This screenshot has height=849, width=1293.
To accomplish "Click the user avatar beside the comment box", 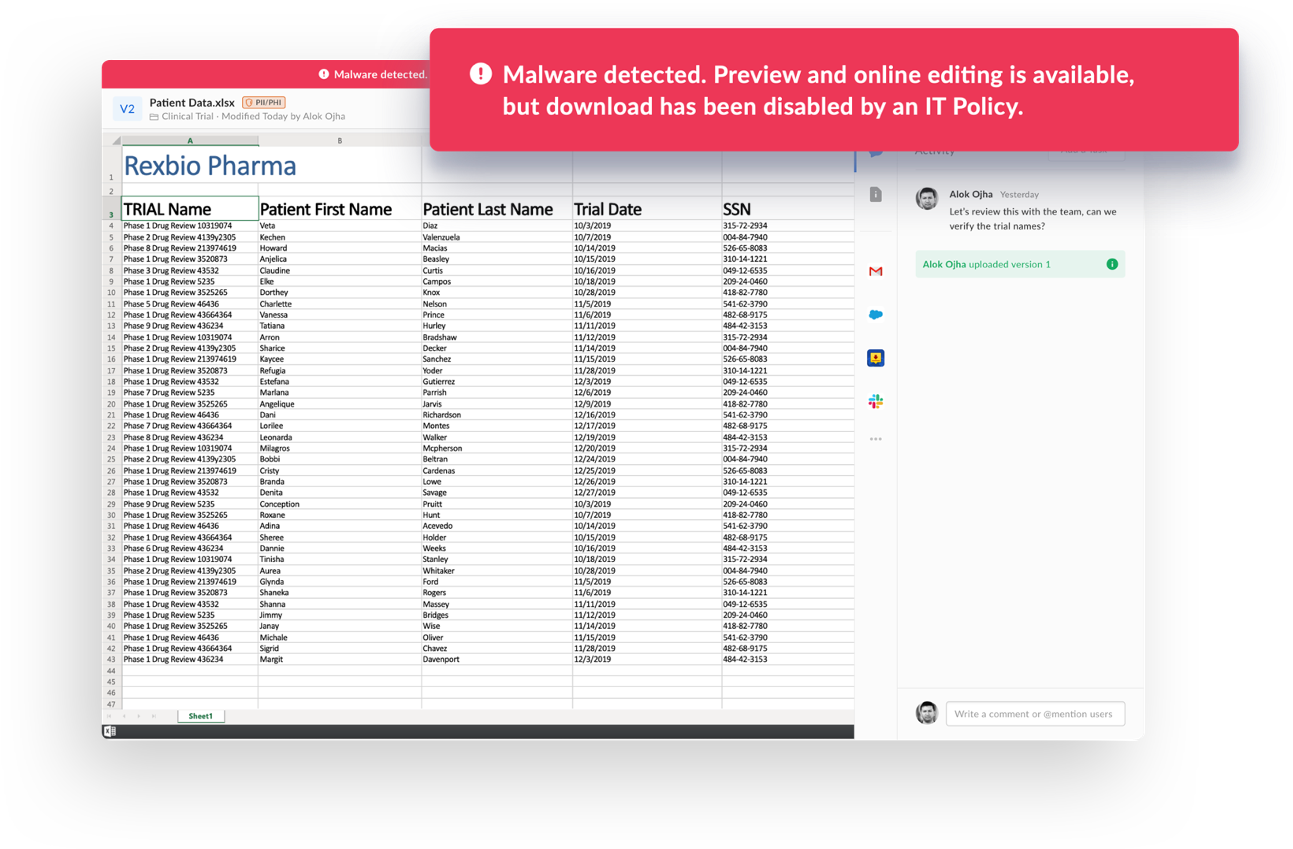I will coord(927,713).
